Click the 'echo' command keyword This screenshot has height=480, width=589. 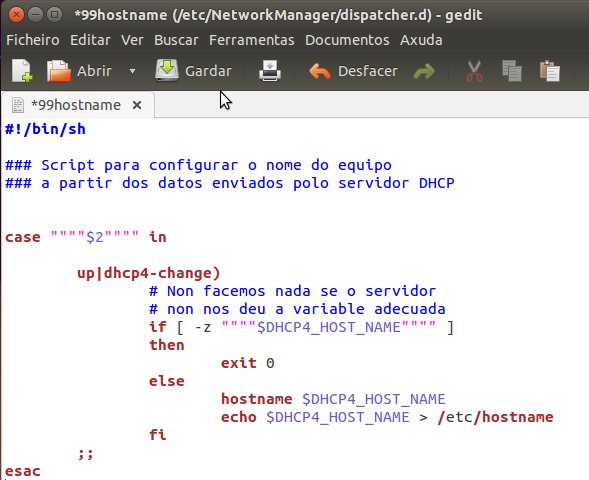pyautogui.click(x=239, y=417)
